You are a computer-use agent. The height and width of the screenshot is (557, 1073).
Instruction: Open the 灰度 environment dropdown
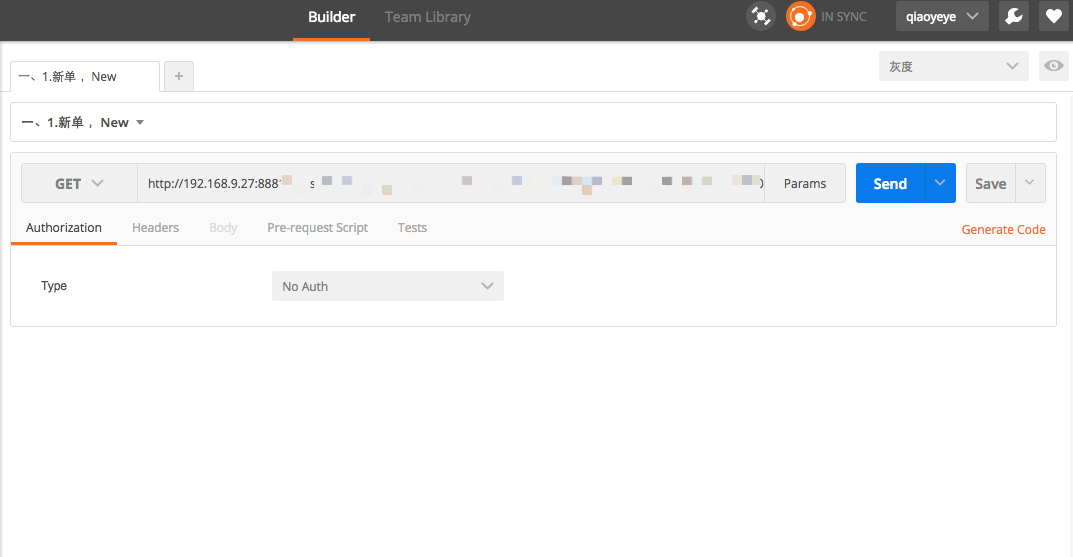[953, 66]
